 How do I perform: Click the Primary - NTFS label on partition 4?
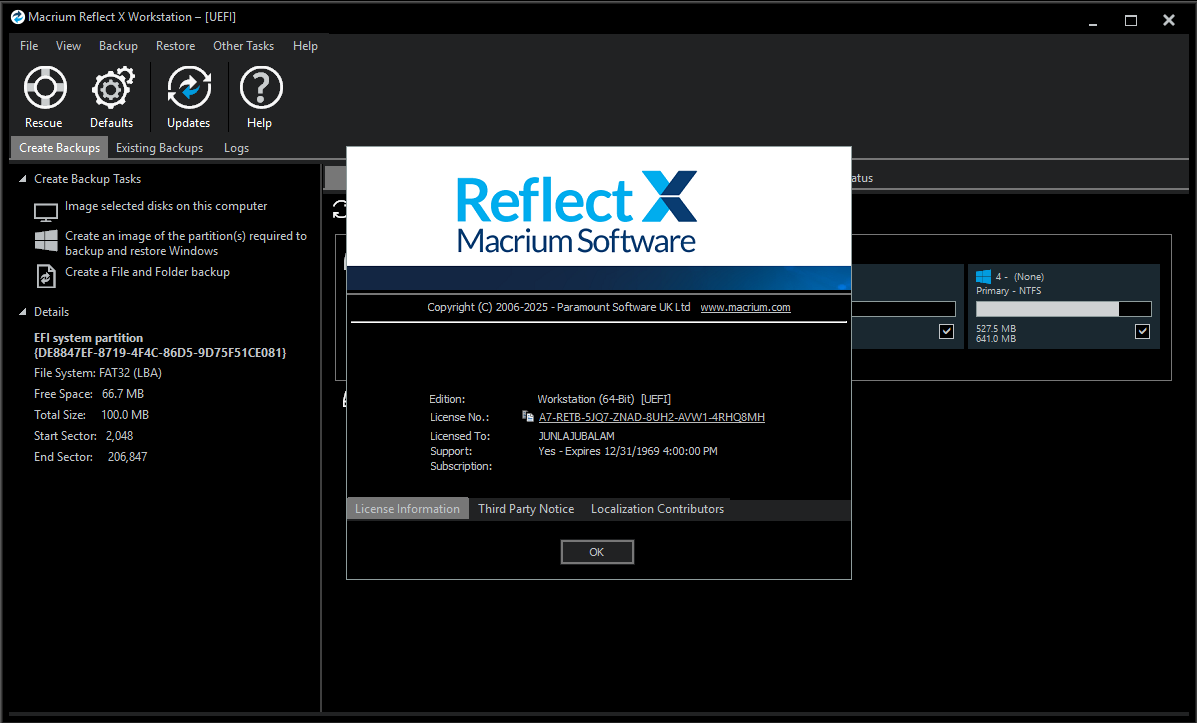pyautogui.click(x=1008, y=291)
